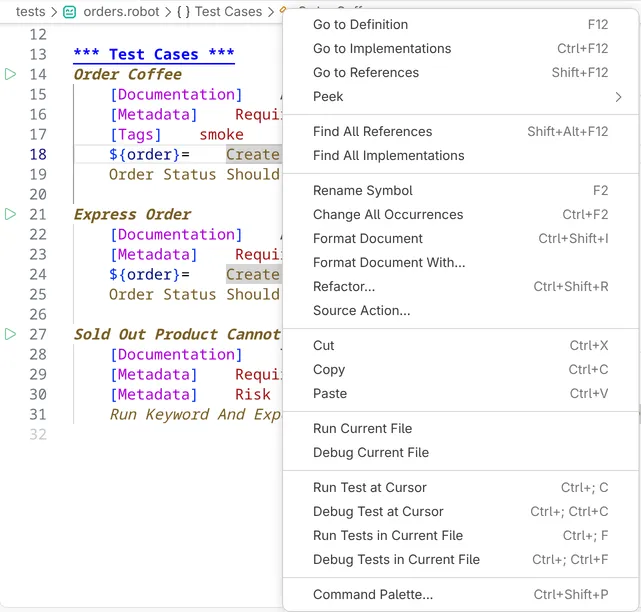Click the Express Order test name
Viewport: 641px width, 612px height.
point(132,214)
